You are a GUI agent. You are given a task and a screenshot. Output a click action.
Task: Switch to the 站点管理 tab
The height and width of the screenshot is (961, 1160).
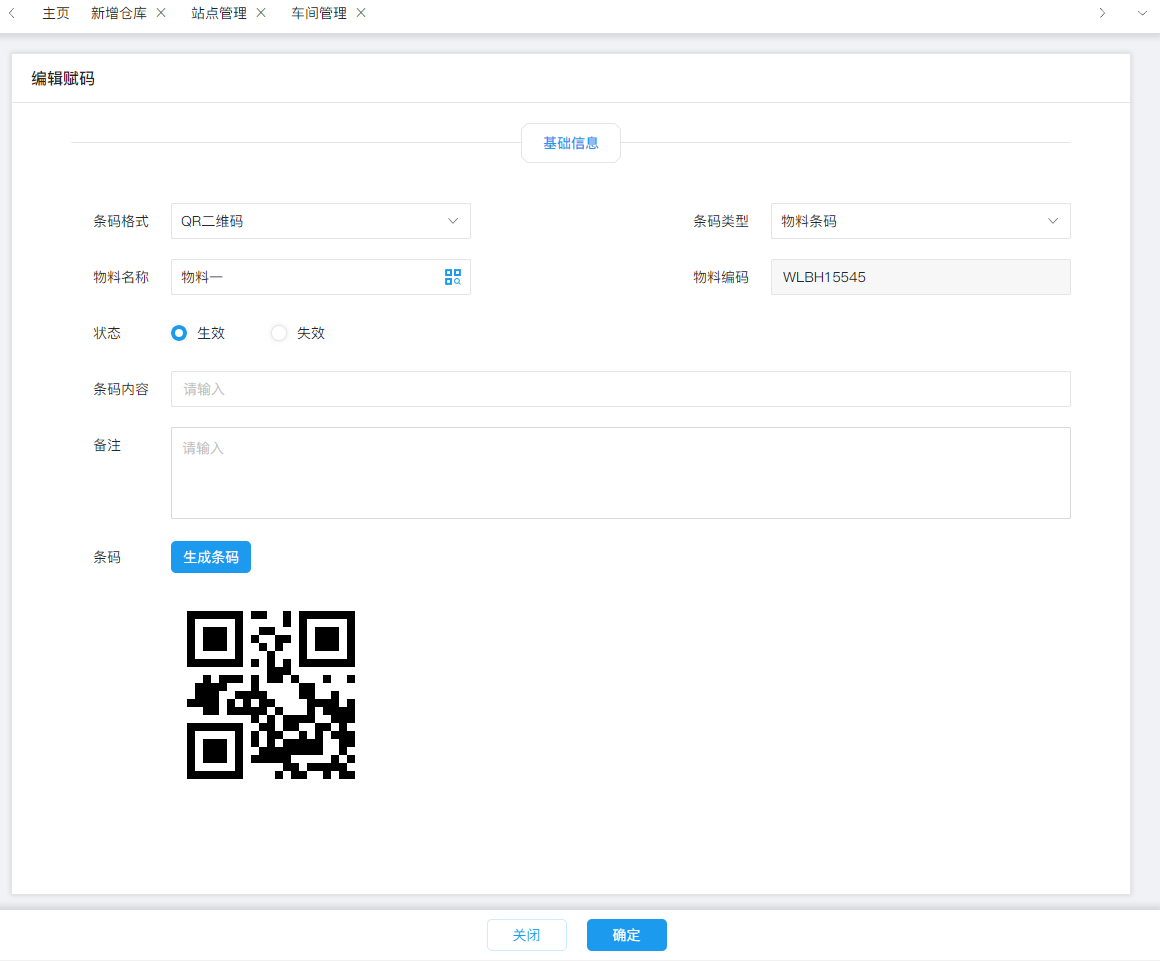pos(219,13)
